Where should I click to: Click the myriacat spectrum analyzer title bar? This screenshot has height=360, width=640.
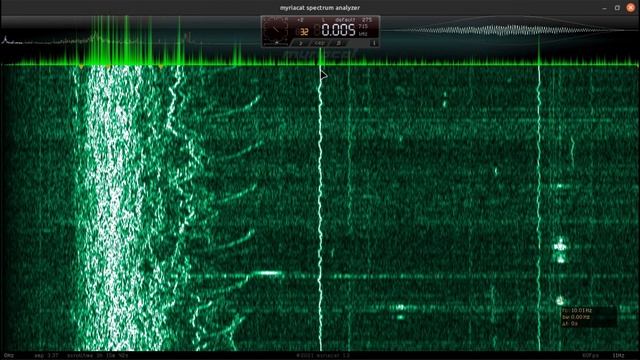point(320,8)
